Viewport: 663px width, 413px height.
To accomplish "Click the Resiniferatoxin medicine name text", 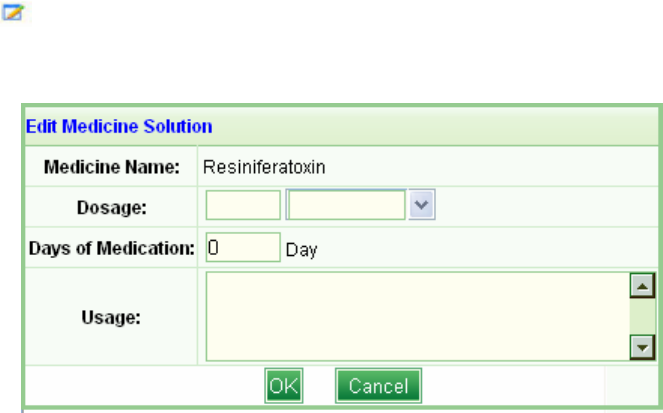I will point(264,166).
